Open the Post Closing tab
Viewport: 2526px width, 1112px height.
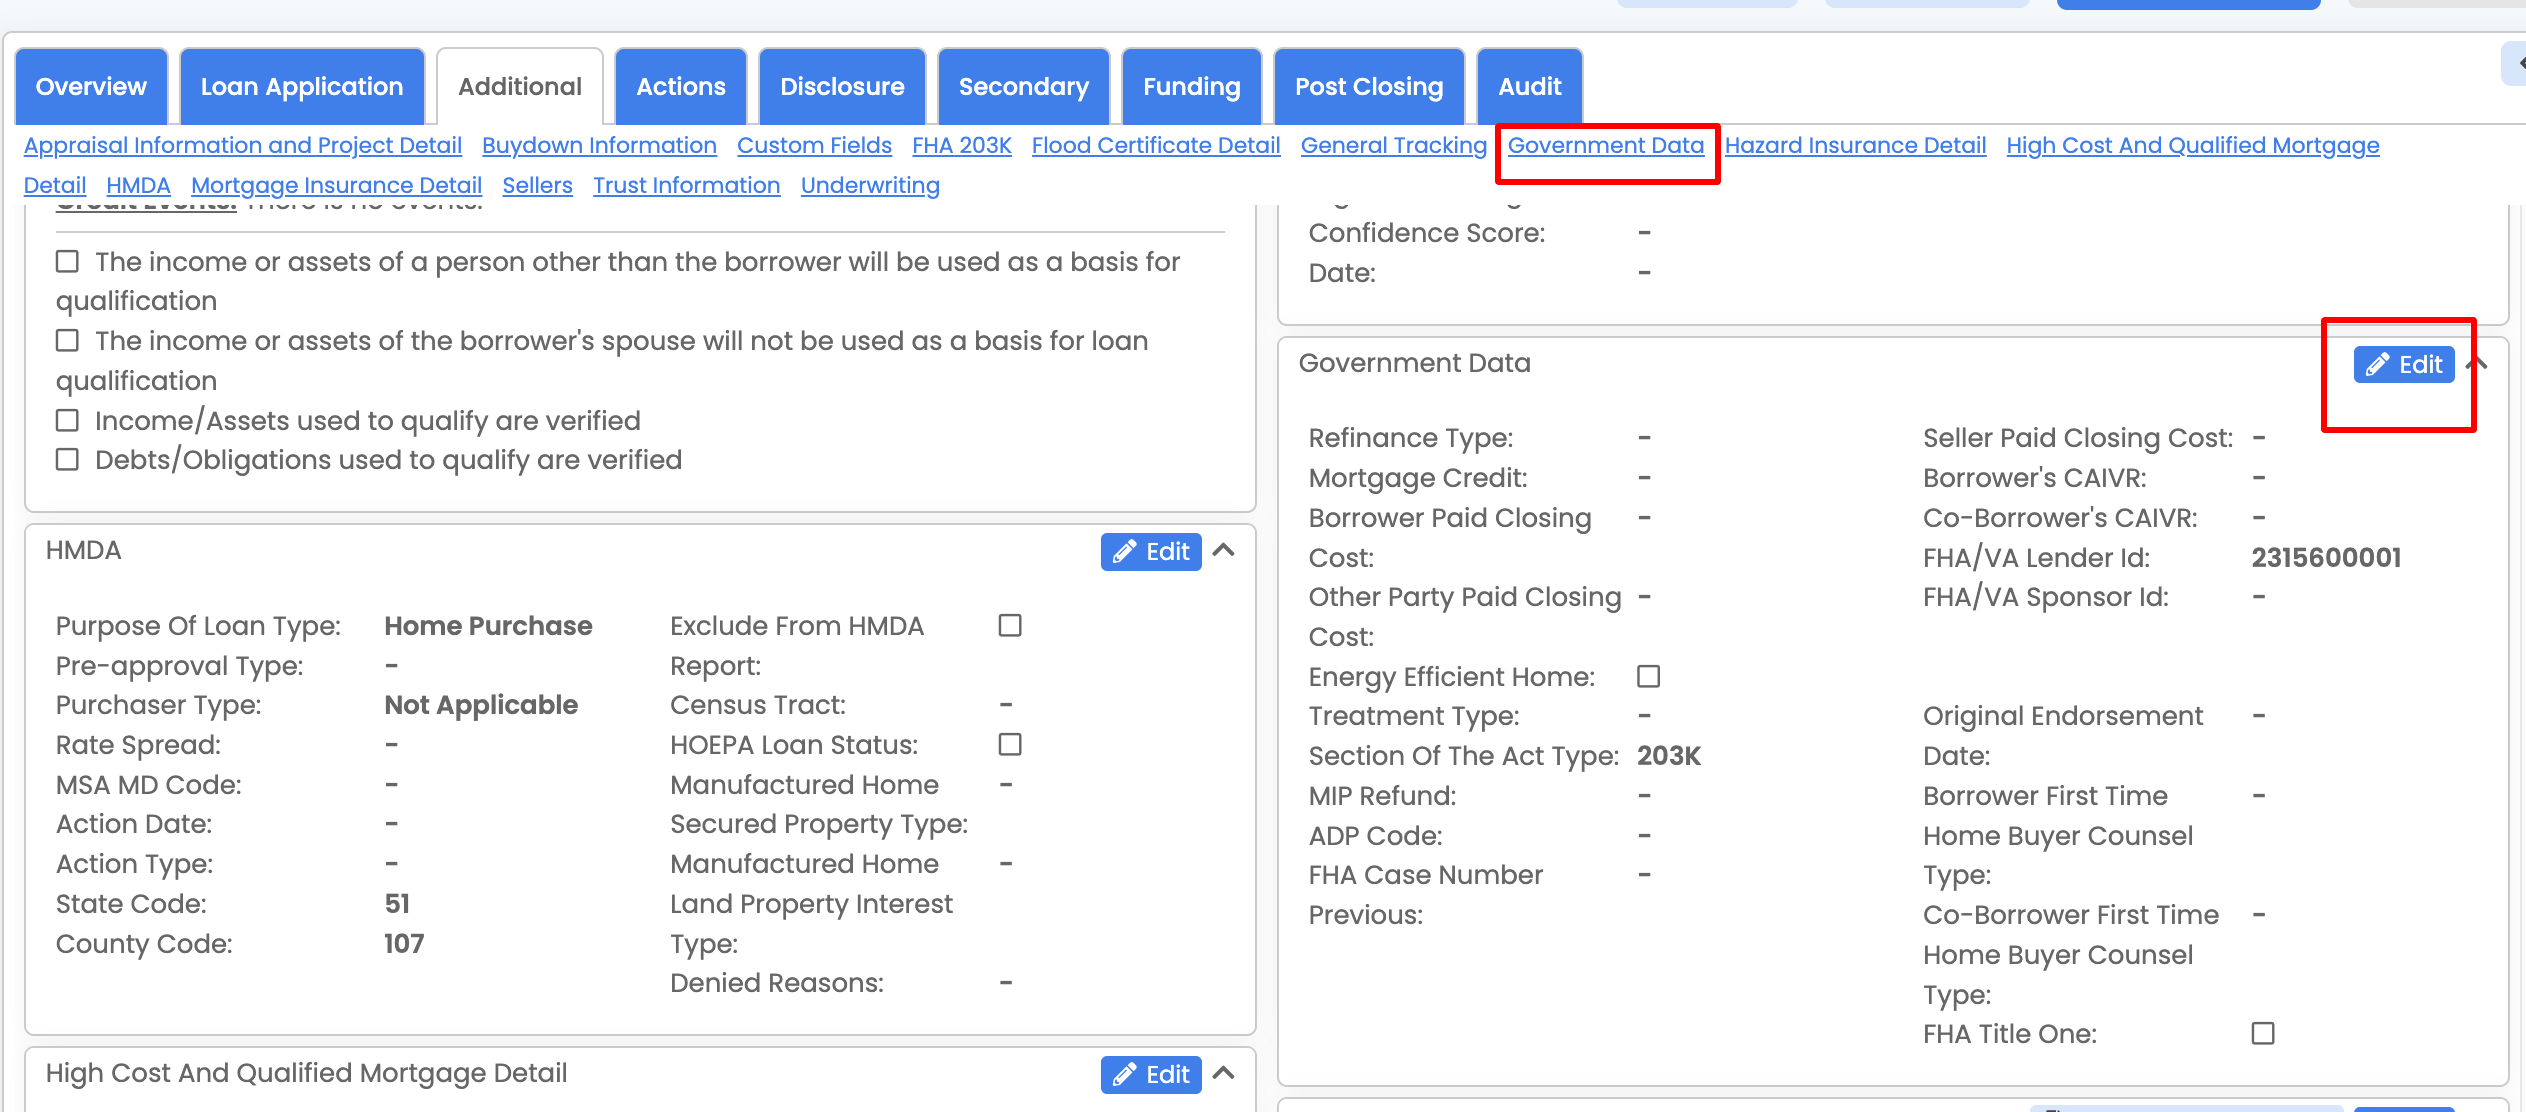[1369, 87]
